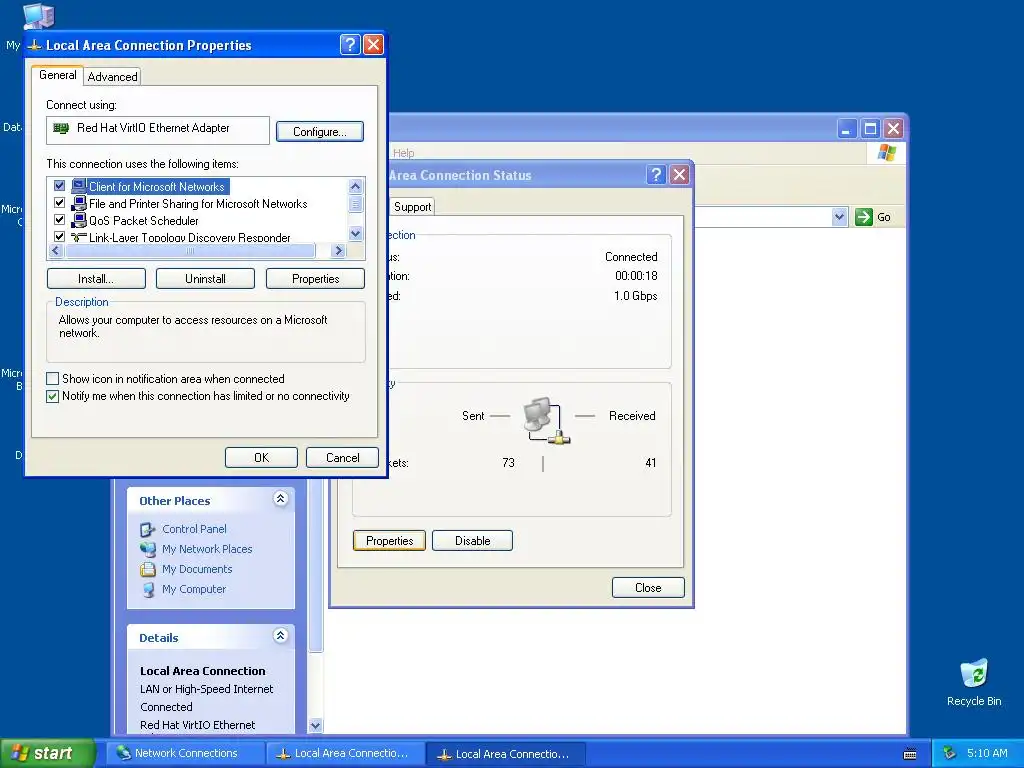Click OK in Connection Properties
Screen dimensions: 1024x768
(x=261, y=458)
